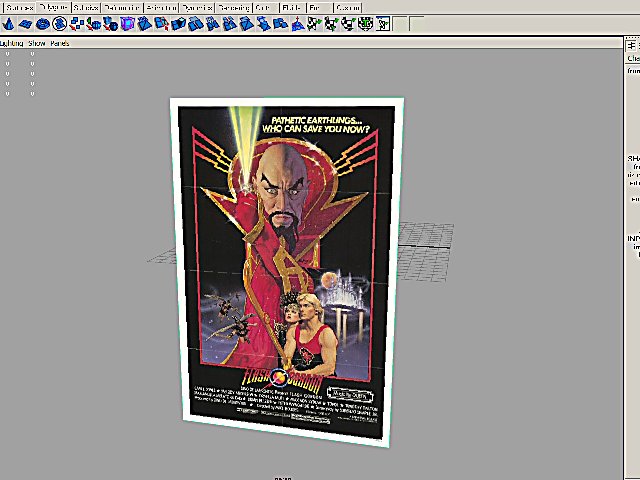Apply planar mapping checker icon

click(x=314, y=24)
